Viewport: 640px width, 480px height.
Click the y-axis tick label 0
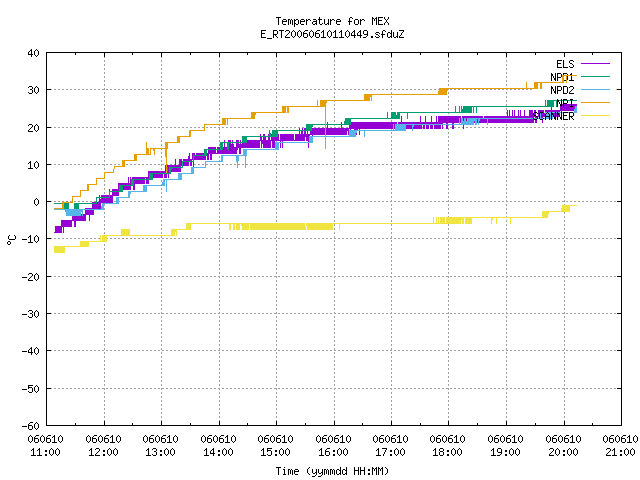coord(37,202)
